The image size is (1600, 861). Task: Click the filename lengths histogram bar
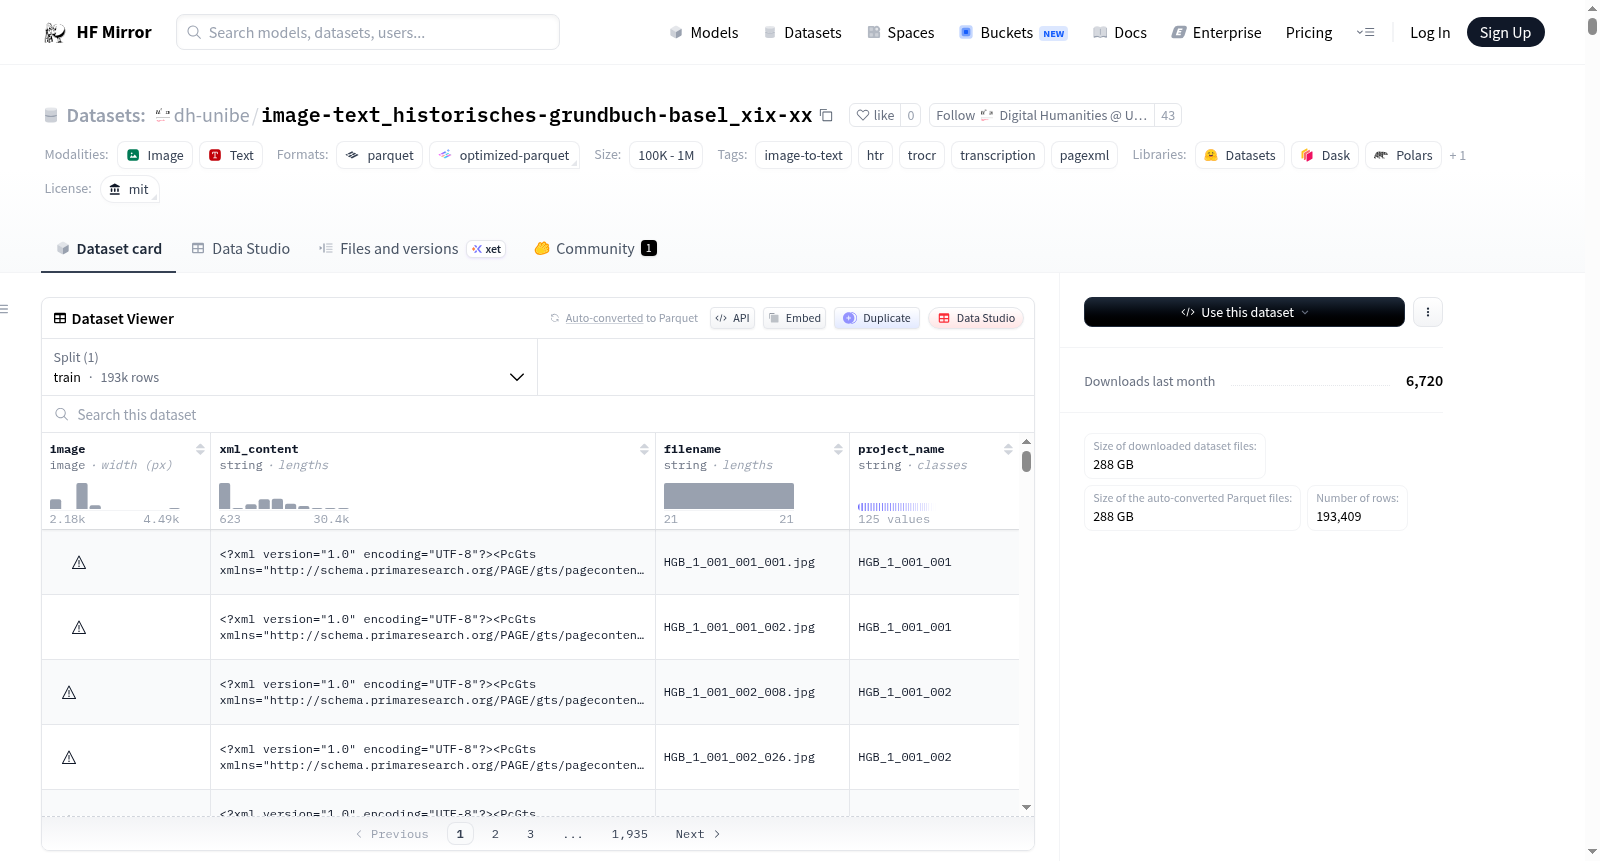[x=729, y=496]
